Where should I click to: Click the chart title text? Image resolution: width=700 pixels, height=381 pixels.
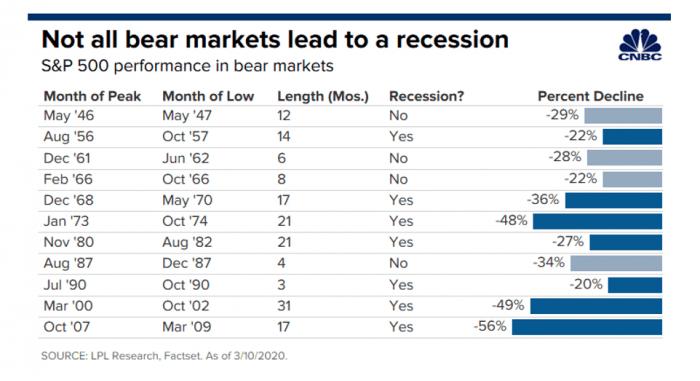275,40
